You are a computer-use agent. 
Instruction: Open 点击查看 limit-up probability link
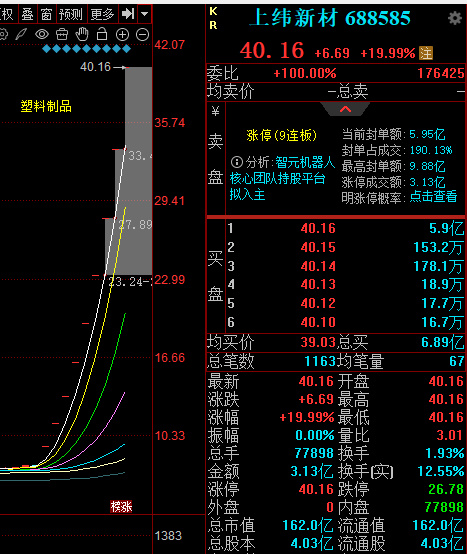[x=433, y=196]
